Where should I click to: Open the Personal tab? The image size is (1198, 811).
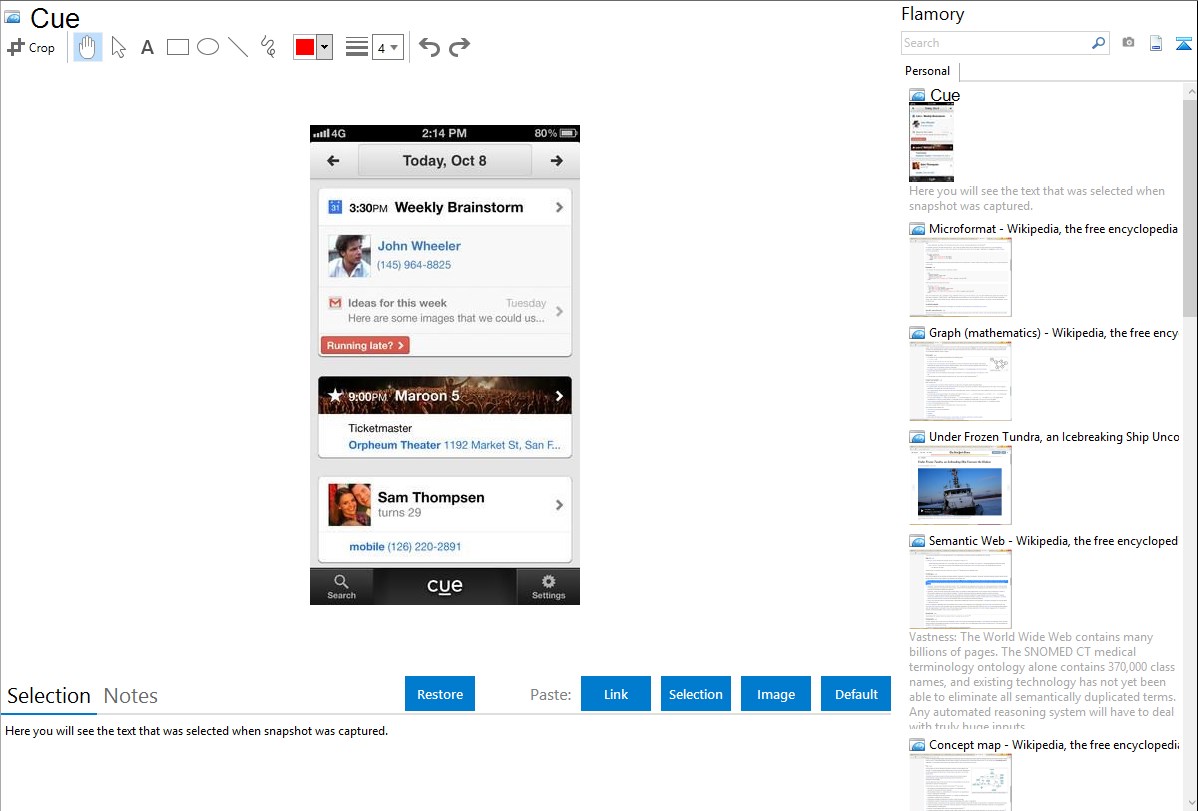pyautogui.click(x=927, y=71)
